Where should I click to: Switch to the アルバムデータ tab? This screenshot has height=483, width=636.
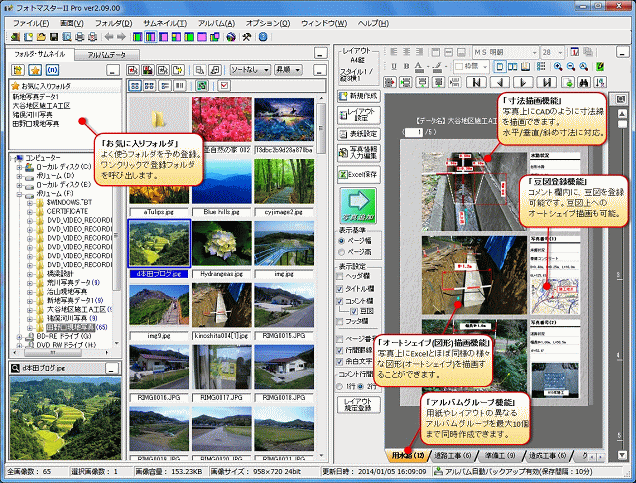click(x=107, y=55)
